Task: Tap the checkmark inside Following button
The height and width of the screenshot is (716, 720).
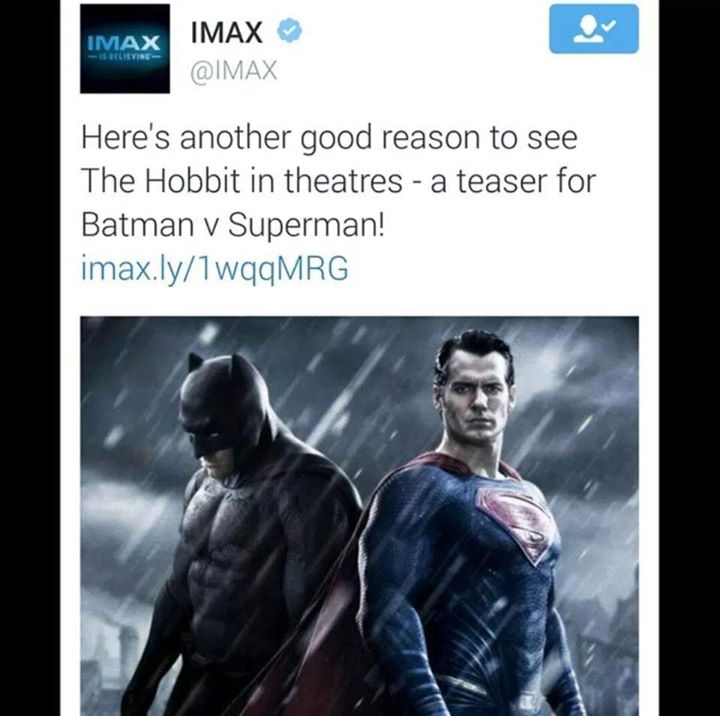Action: [608, 26]
